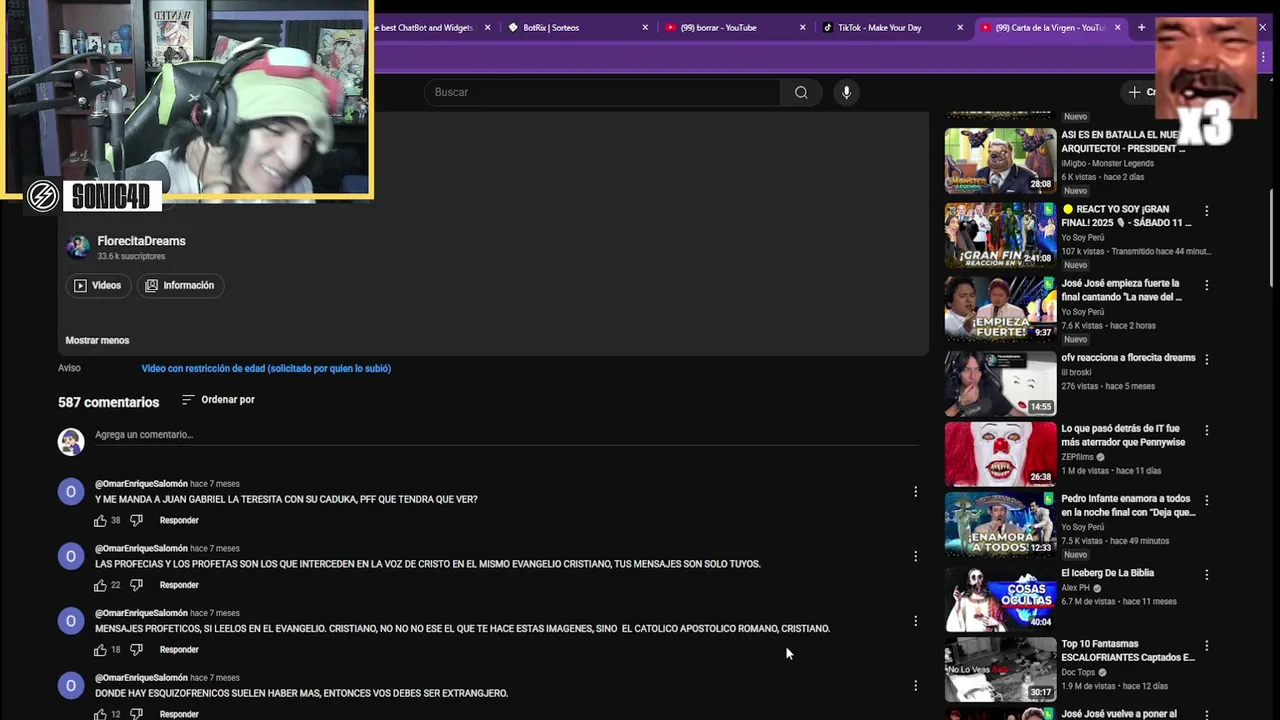Image resolution: width=1280 pixels, height=720 pixels.
Task: Open 'Pedro Infante enamora a todos' thumbnail
Action: pos(1000,523)
